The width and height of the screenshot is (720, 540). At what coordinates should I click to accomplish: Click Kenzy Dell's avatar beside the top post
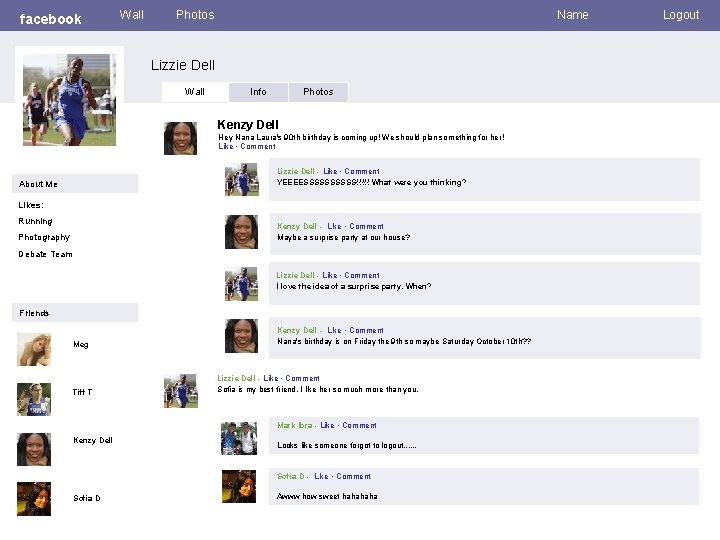click(180, 138)
